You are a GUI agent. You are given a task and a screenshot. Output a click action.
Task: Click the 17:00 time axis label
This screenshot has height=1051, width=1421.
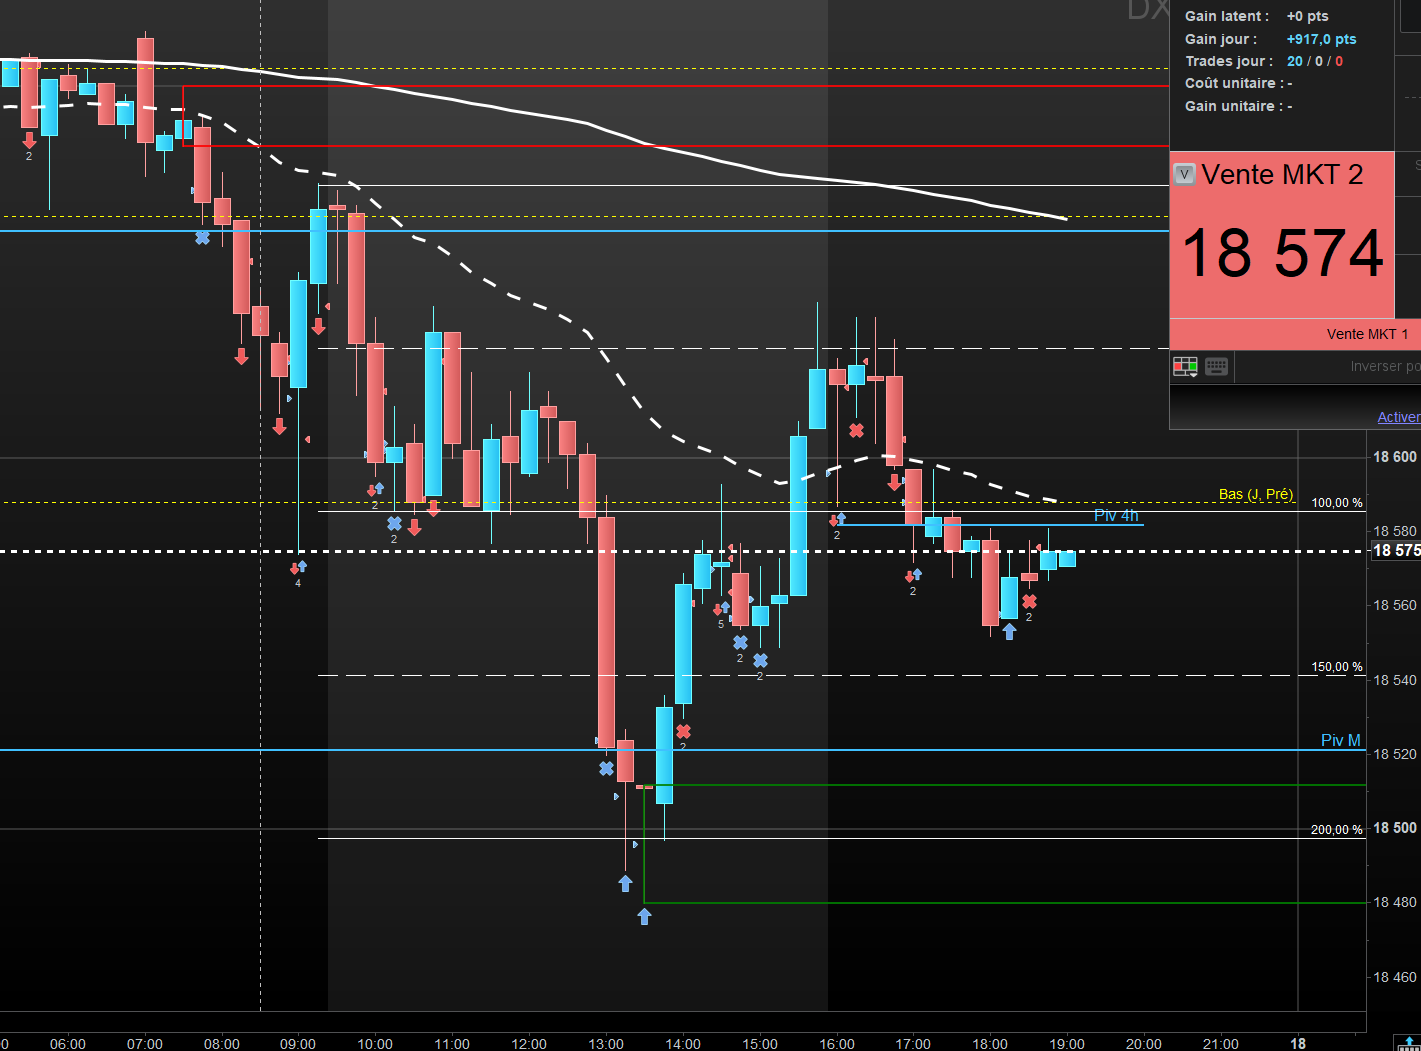913,1044
